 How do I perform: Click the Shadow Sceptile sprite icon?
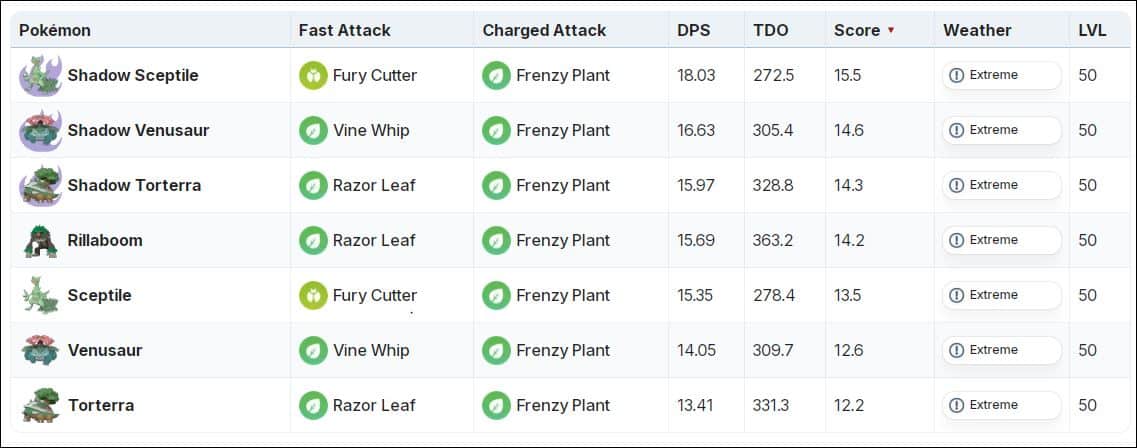pos(40,76)
